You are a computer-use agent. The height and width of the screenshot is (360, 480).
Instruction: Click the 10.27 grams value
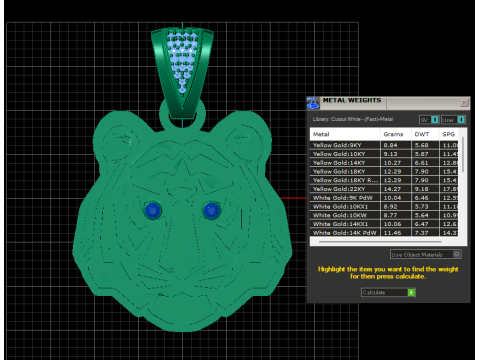point(392,163)
